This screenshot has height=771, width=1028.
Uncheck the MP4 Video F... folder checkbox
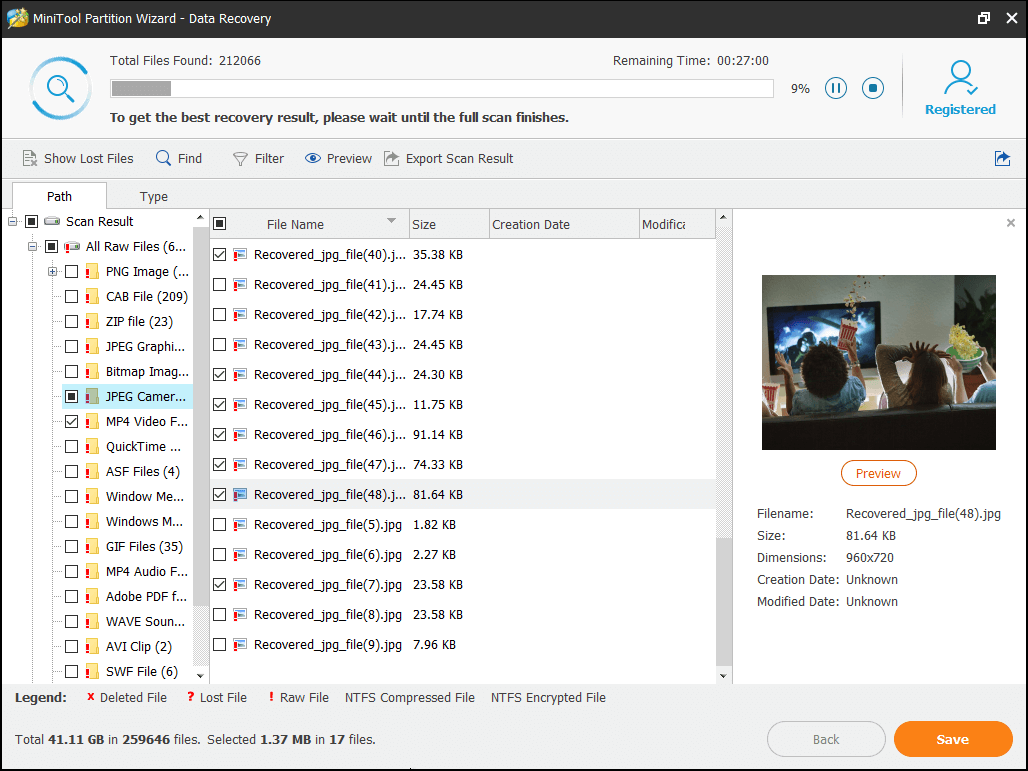72,422
